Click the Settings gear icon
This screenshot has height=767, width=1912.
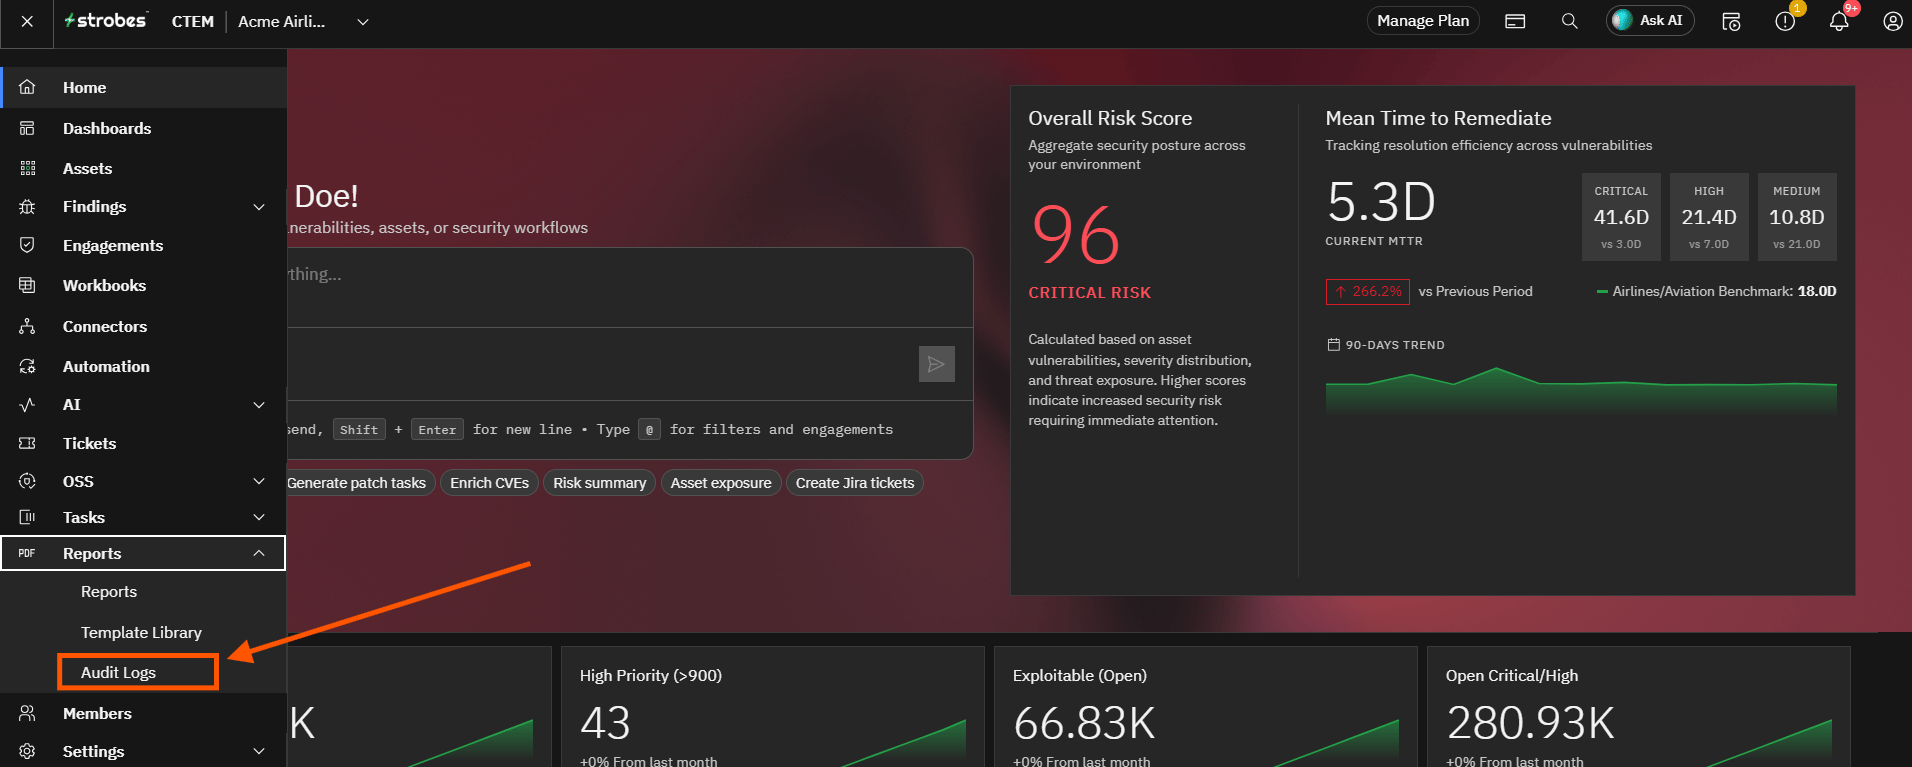tap(27, 751)
